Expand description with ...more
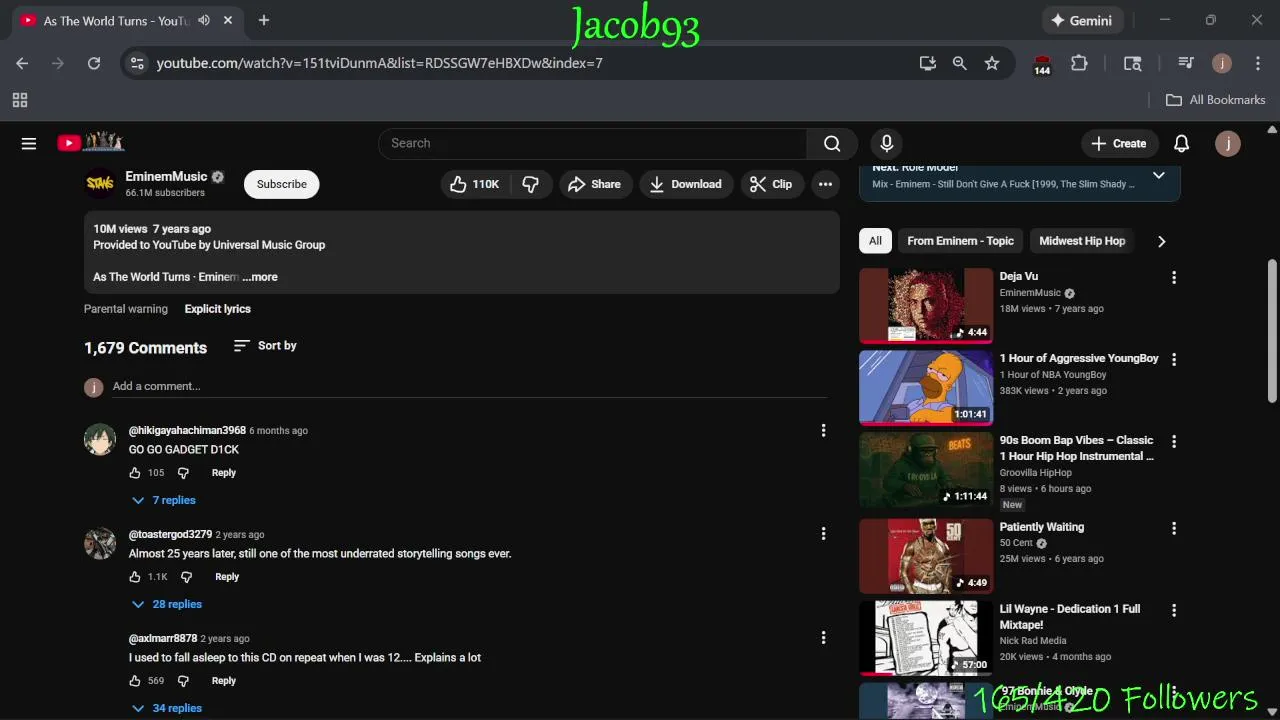This screenshot has height=720, width=1280. point(260,277)
